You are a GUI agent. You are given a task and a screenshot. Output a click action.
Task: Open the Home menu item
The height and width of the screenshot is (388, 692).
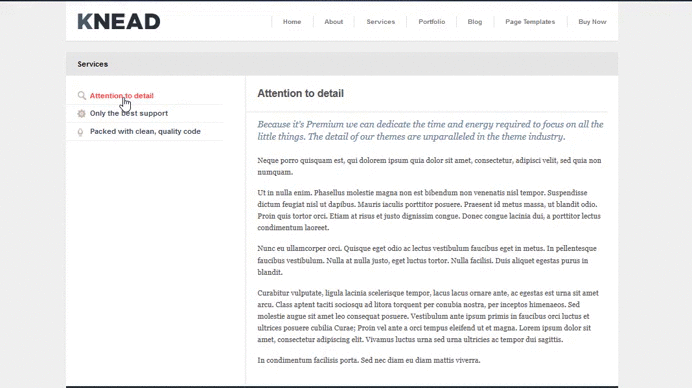(292, 22)
